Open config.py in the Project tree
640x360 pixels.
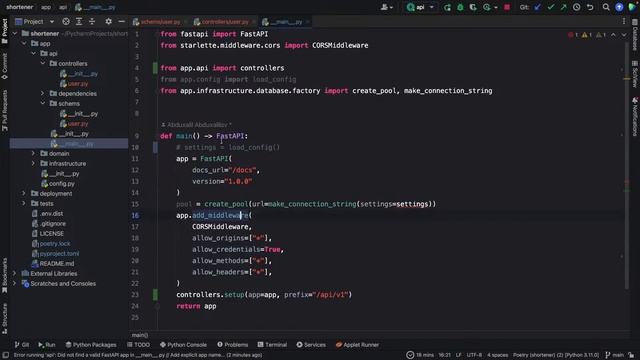pyautogui.click(x=62, y=184)
